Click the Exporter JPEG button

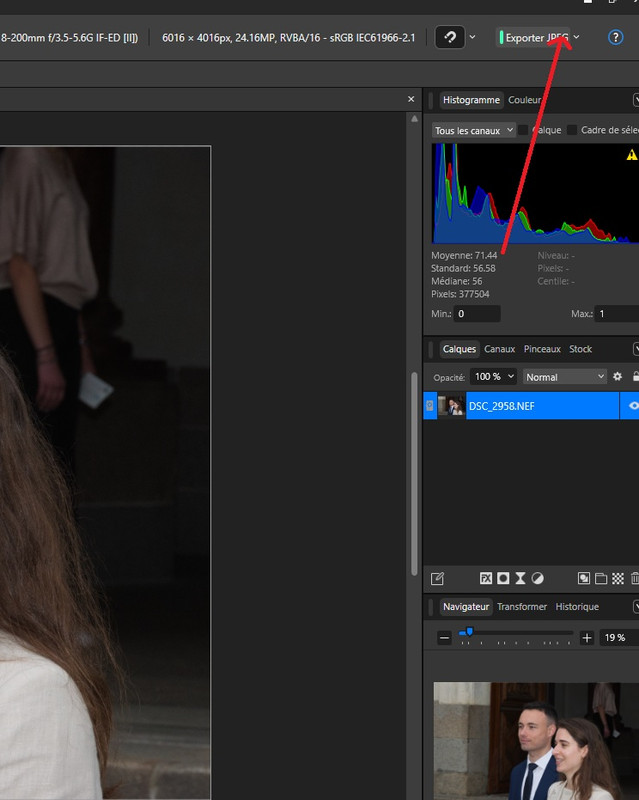click(533, 37)
